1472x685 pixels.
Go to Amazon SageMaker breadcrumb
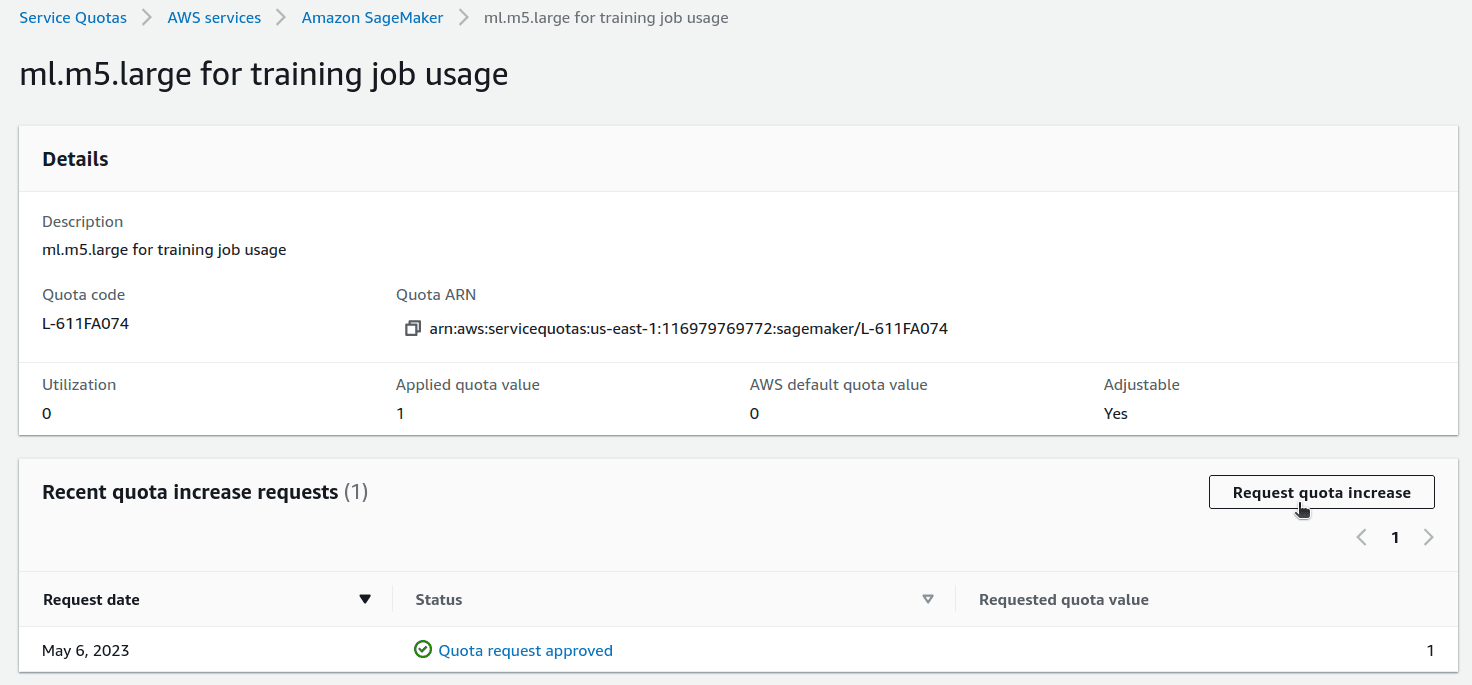[372, 18]
